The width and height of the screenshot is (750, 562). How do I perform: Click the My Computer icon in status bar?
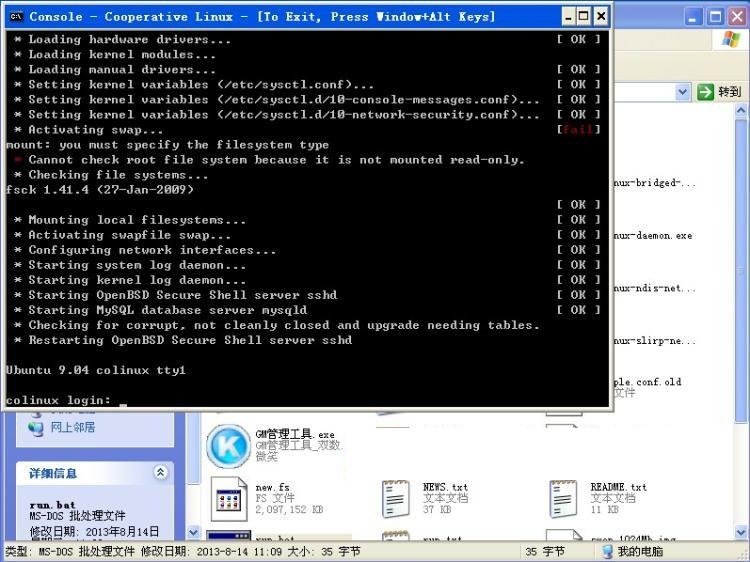607,551
